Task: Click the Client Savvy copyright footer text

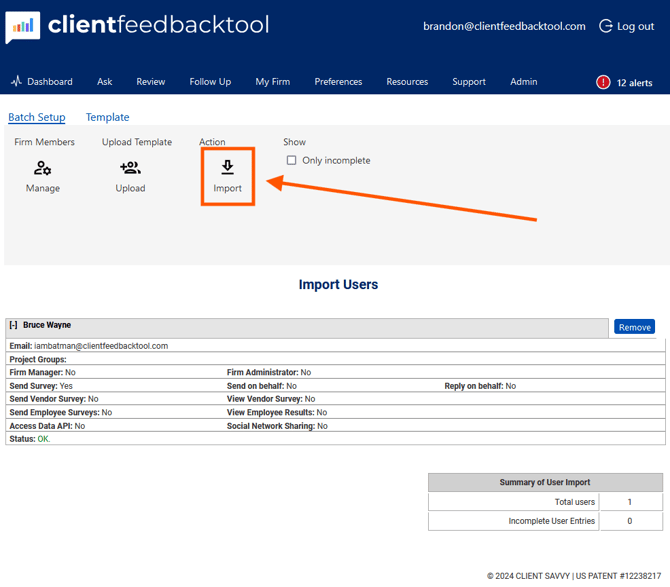Action: click(x=574, y=576)
